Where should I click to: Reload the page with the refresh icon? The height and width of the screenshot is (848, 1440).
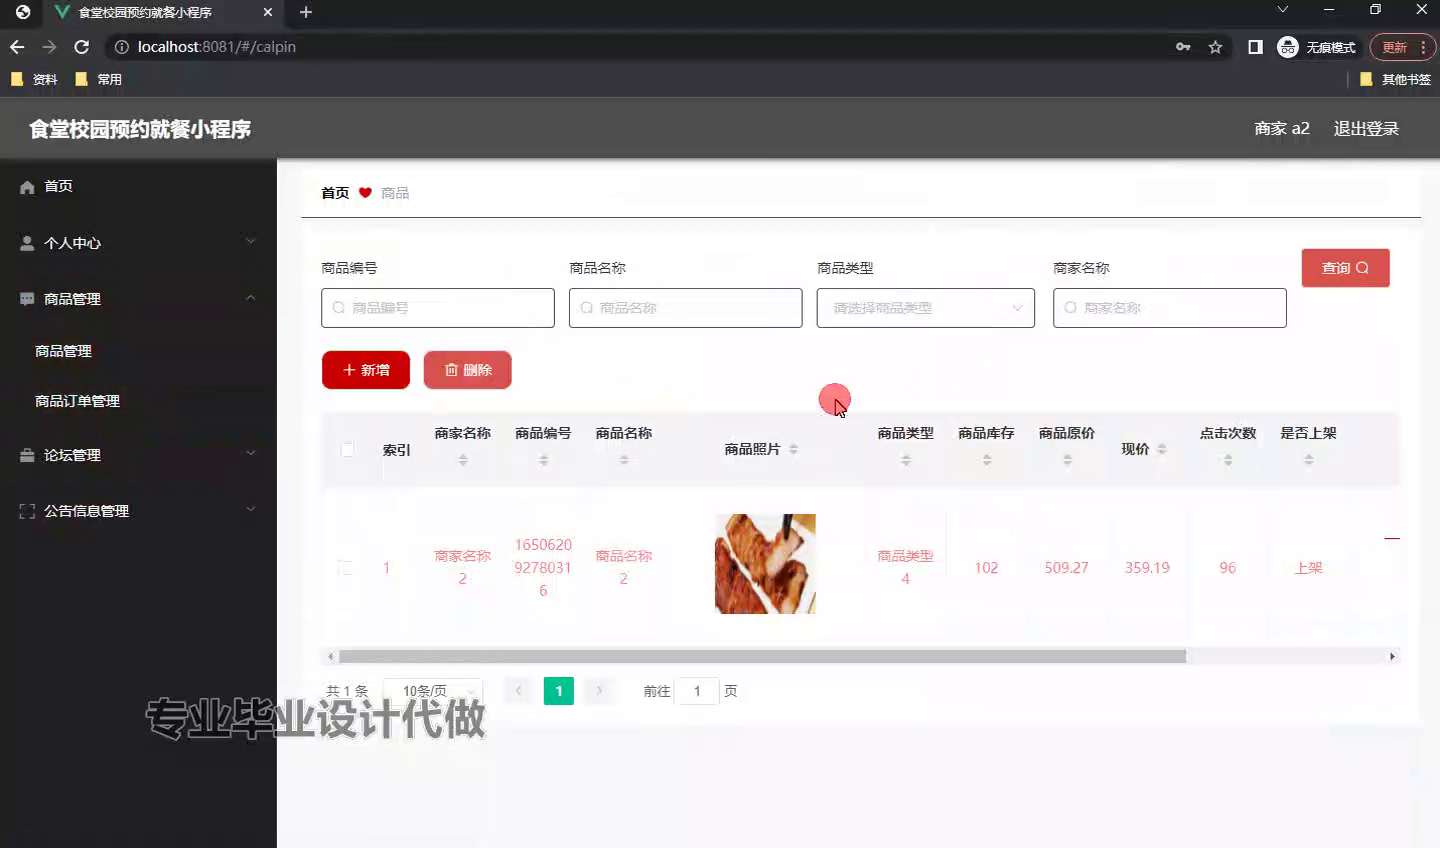pos(82,47)
